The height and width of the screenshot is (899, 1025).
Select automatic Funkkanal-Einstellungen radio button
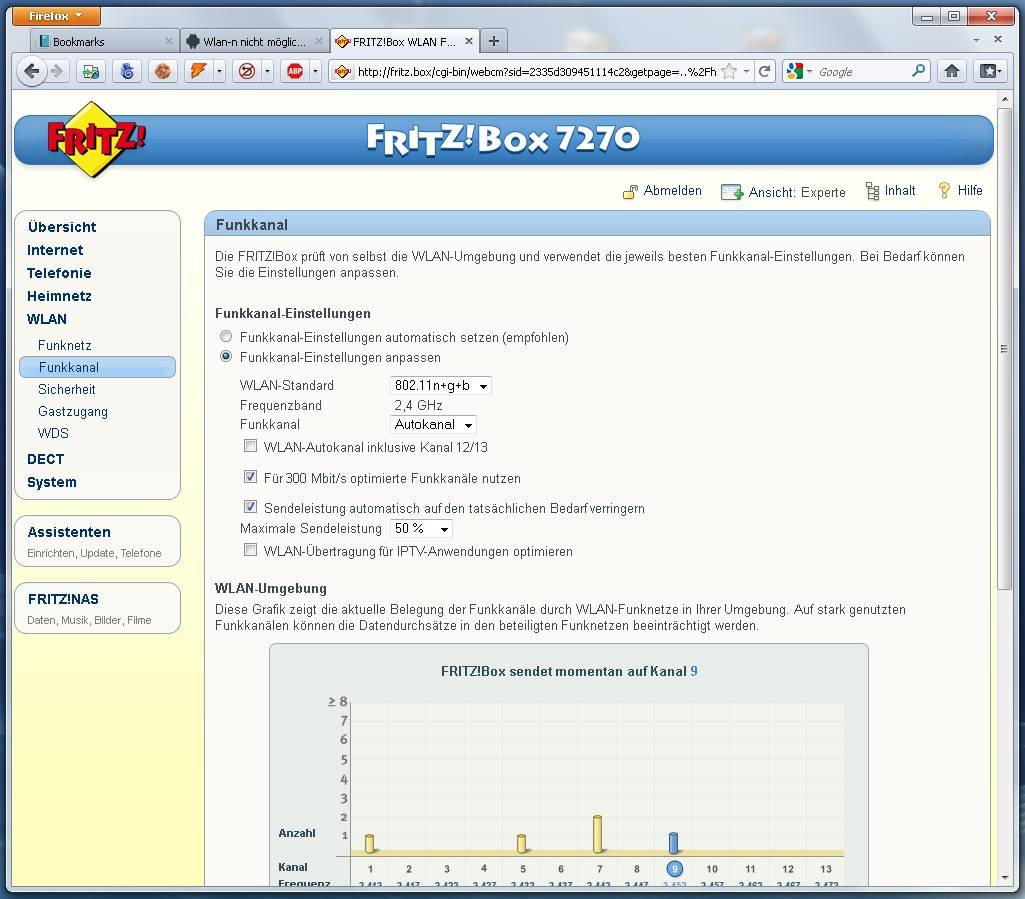tap(226, 336)
